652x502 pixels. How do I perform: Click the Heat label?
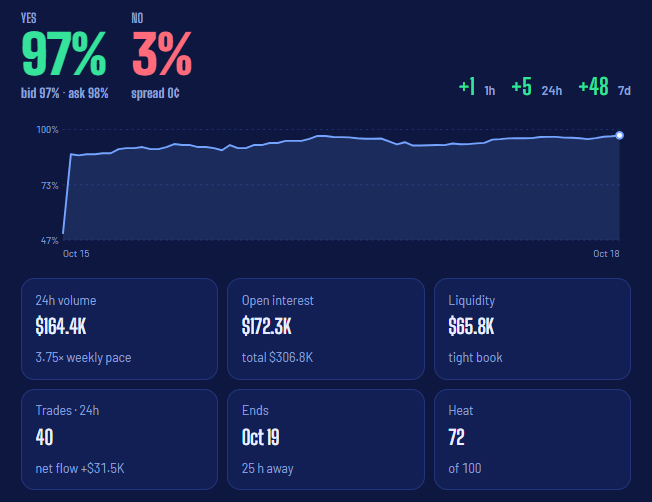coord(460,411)
